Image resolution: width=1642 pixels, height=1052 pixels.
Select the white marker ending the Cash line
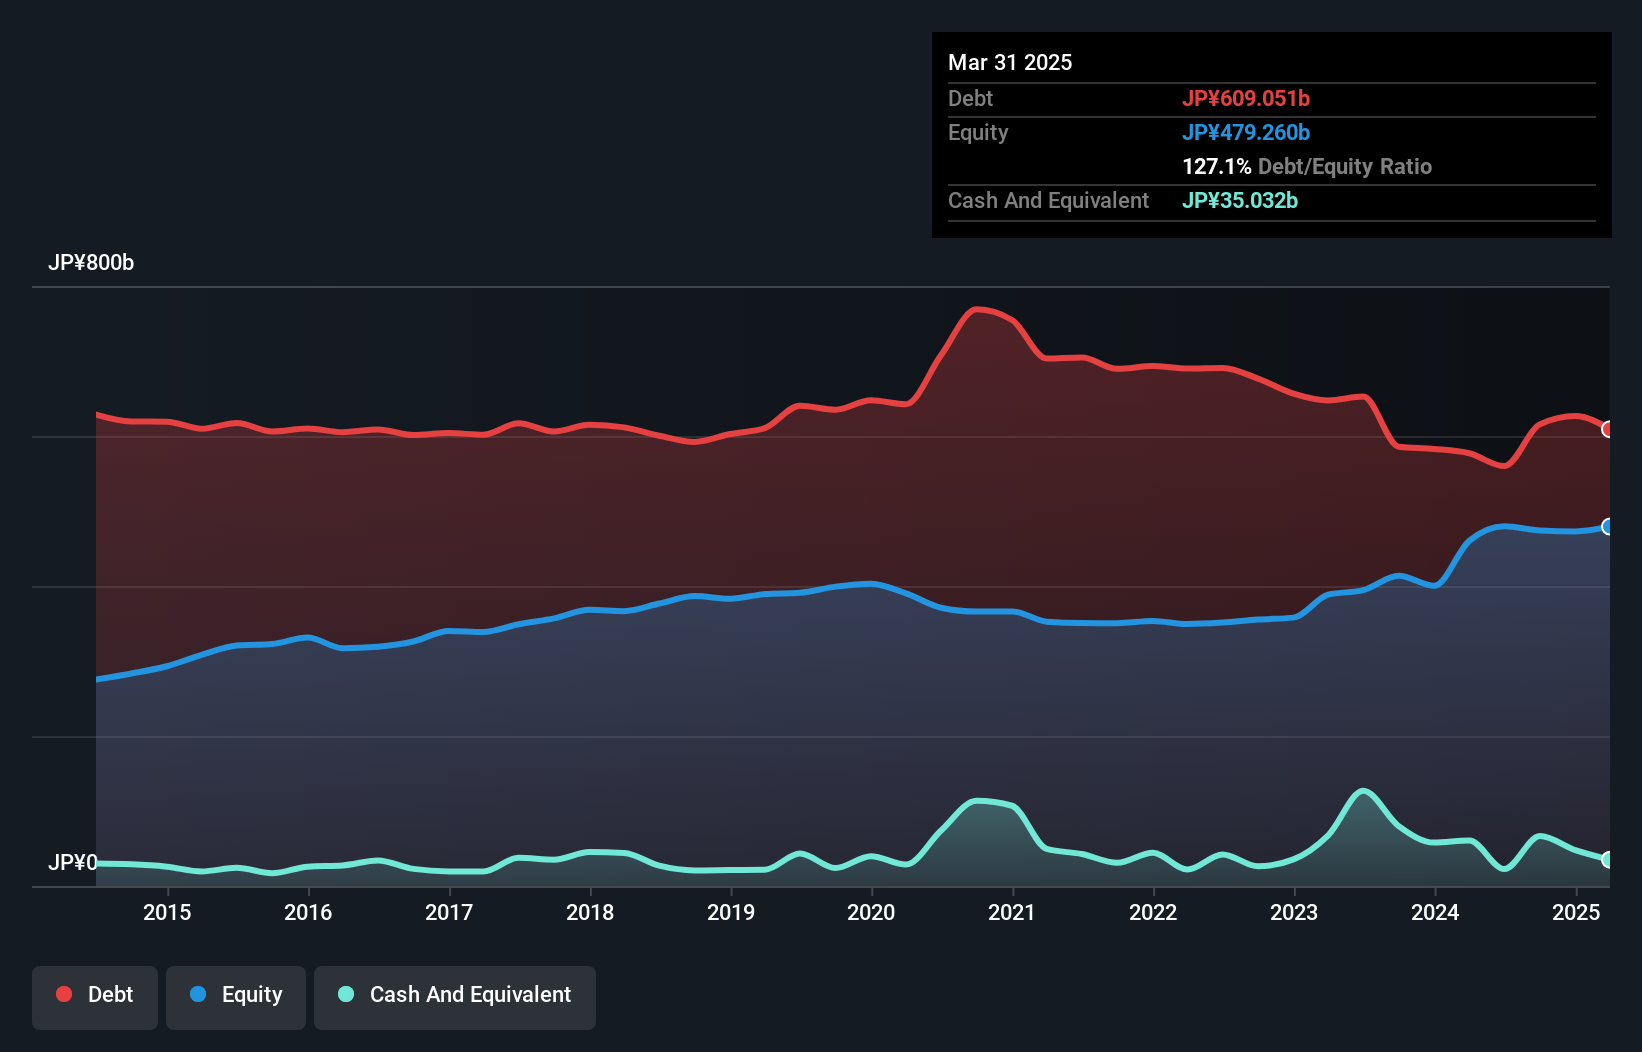click(x=1608, y=859)
